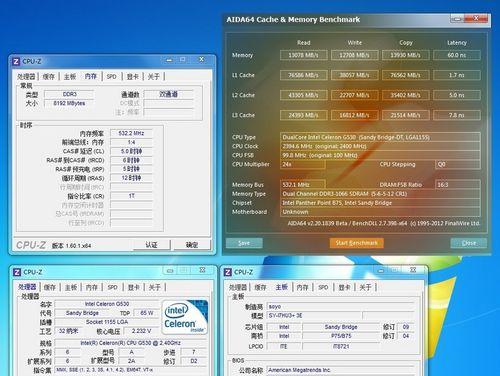Click 循环周期 (tRAS) value 12 时钟
The height and width of the screenshot is (376, 500).
(131, 178)
